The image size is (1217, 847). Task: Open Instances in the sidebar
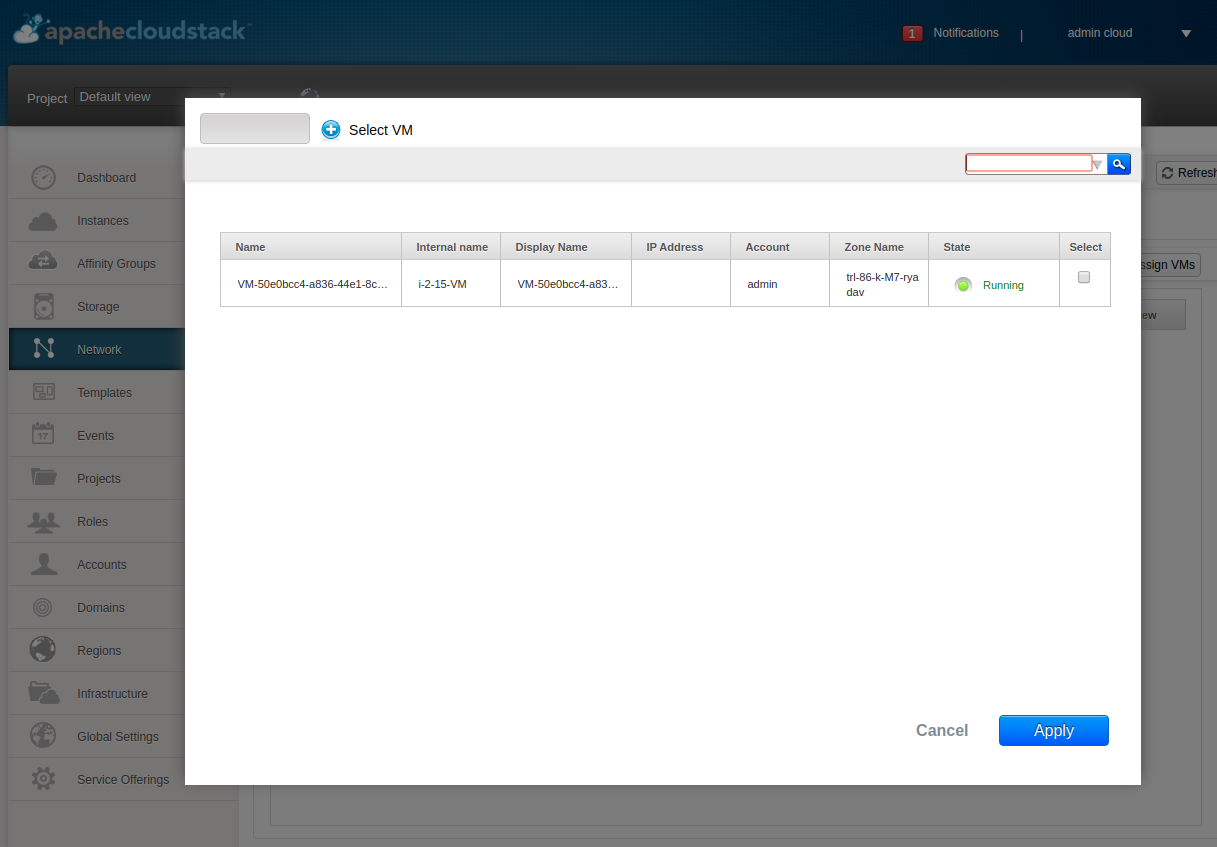[103, 220]
